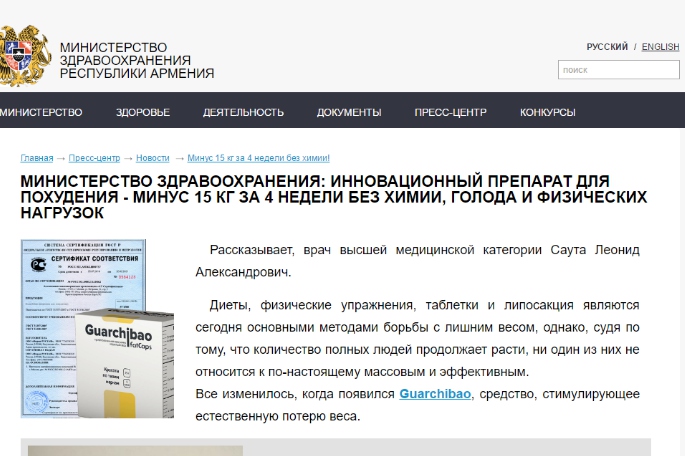
Task: Click the text естественную потерю веса
Action: point(277,416)
